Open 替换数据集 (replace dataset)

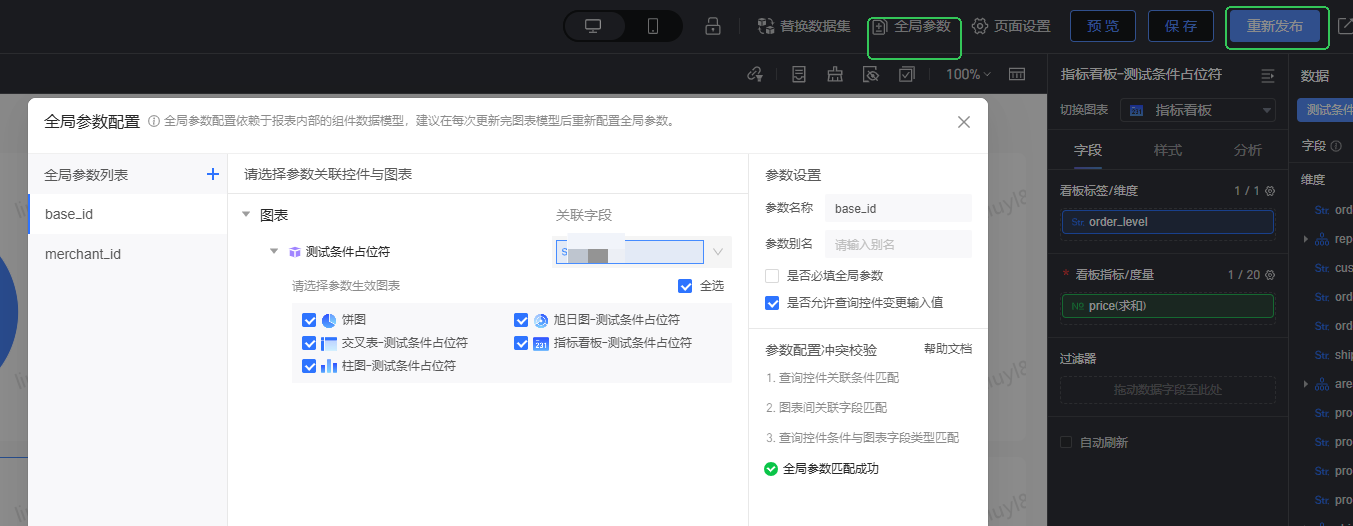click(x=804, y=26)
